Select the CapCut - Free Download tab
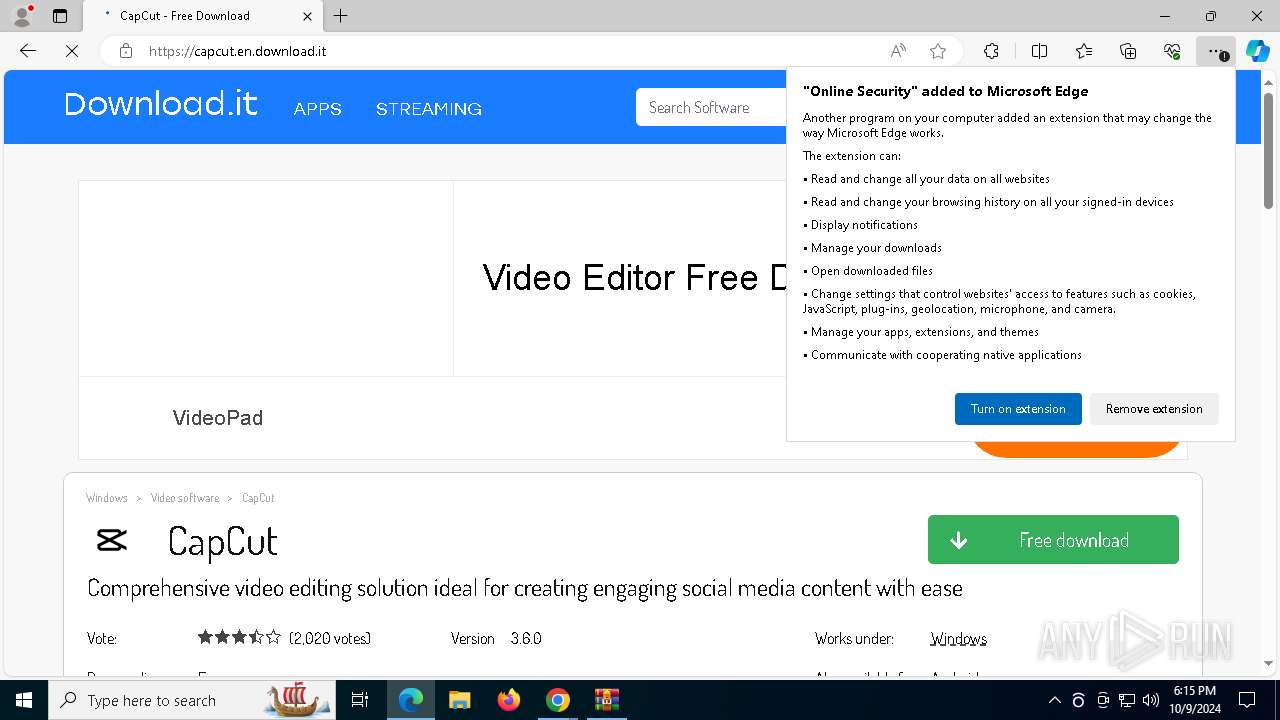Viewport: 1280px width, 720px height. pyautogui.click(x=202, y=16)
